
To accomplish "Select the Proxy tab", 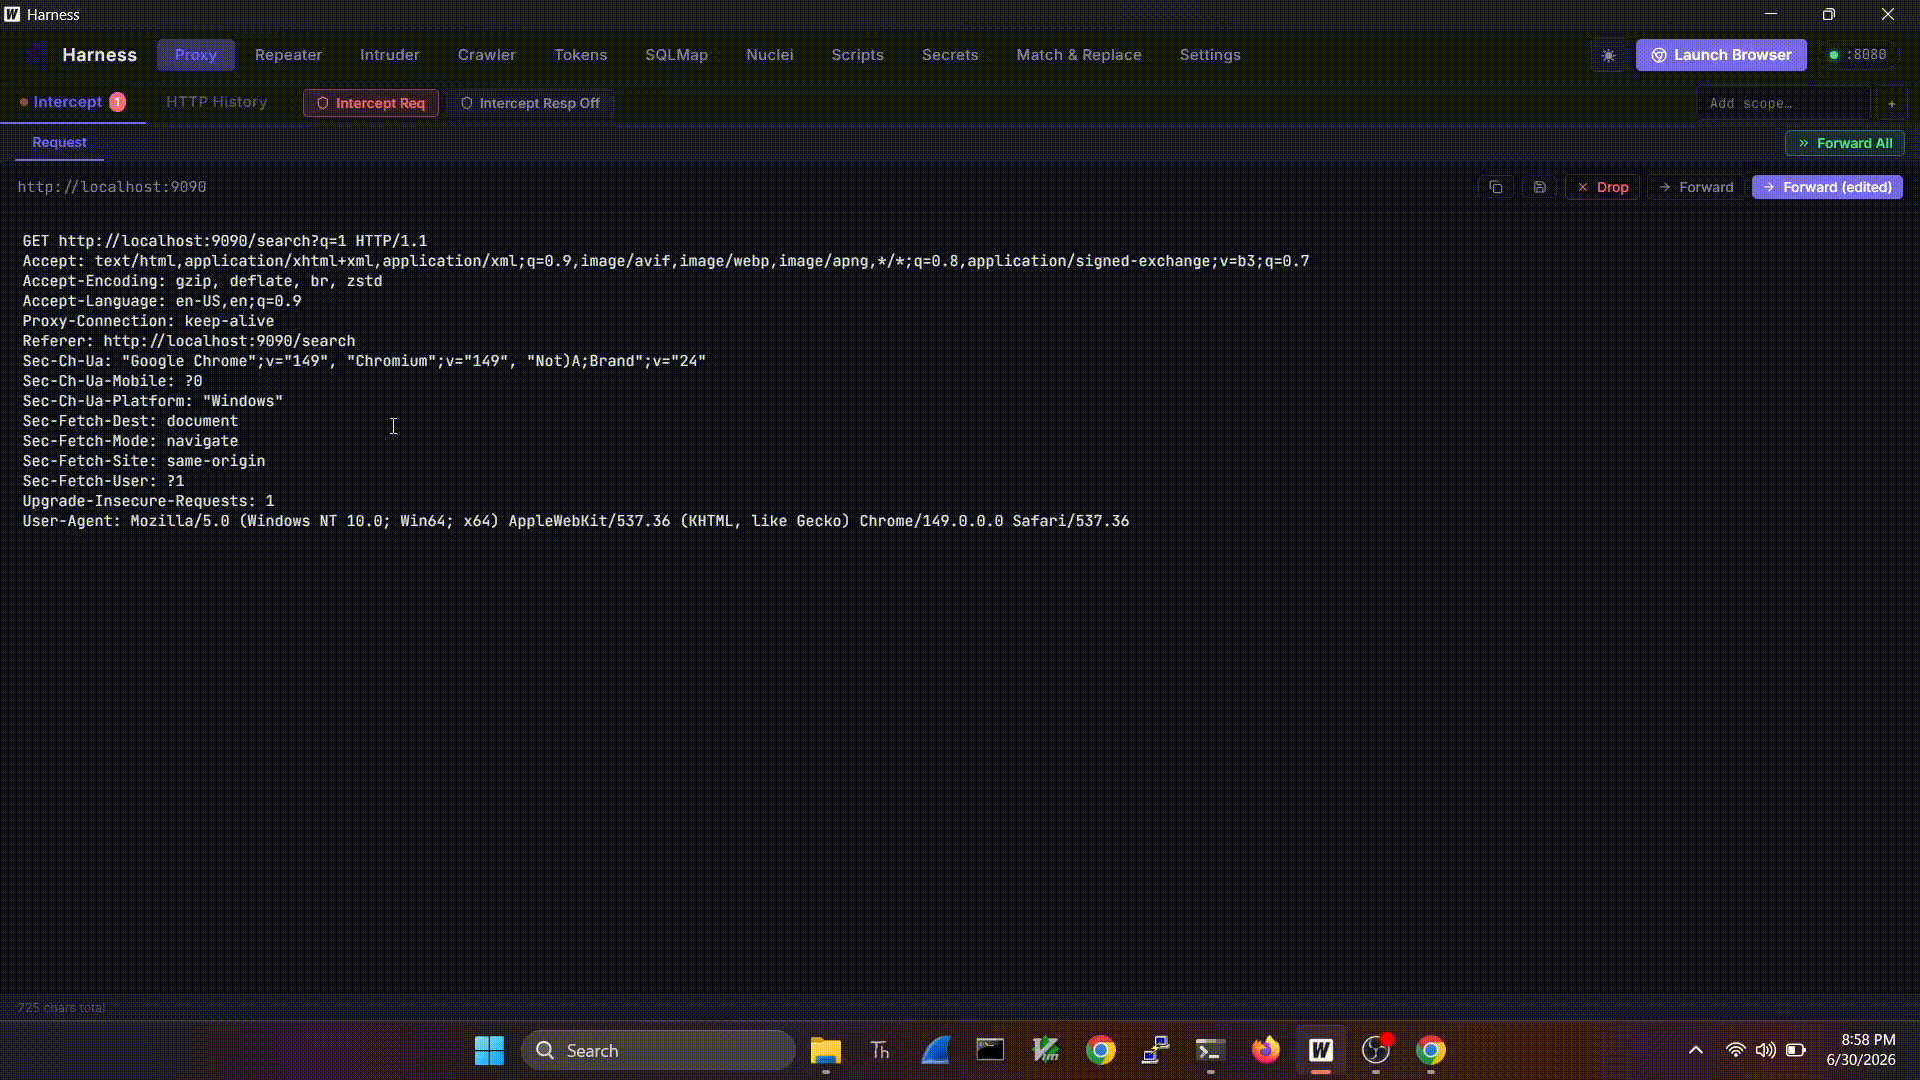I will (x=196, y=55).
